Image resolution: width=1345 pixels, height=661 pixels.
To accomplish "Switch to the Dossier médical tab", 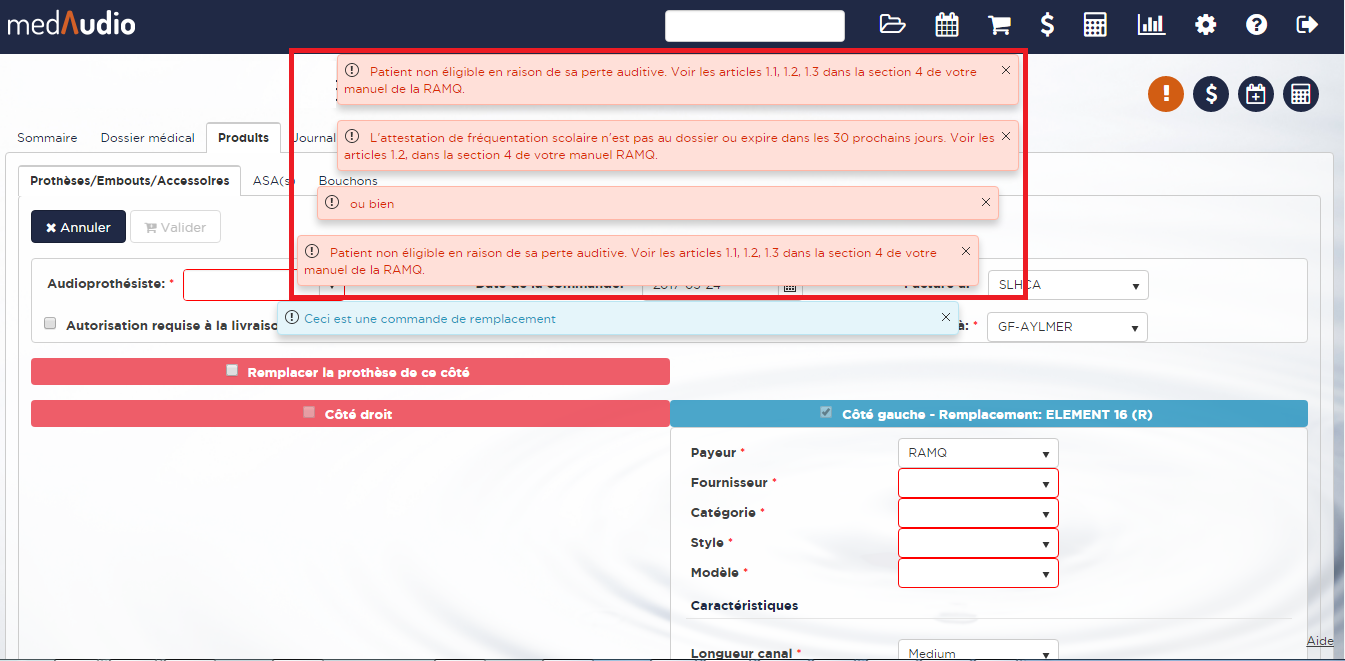I will point(147,138).
